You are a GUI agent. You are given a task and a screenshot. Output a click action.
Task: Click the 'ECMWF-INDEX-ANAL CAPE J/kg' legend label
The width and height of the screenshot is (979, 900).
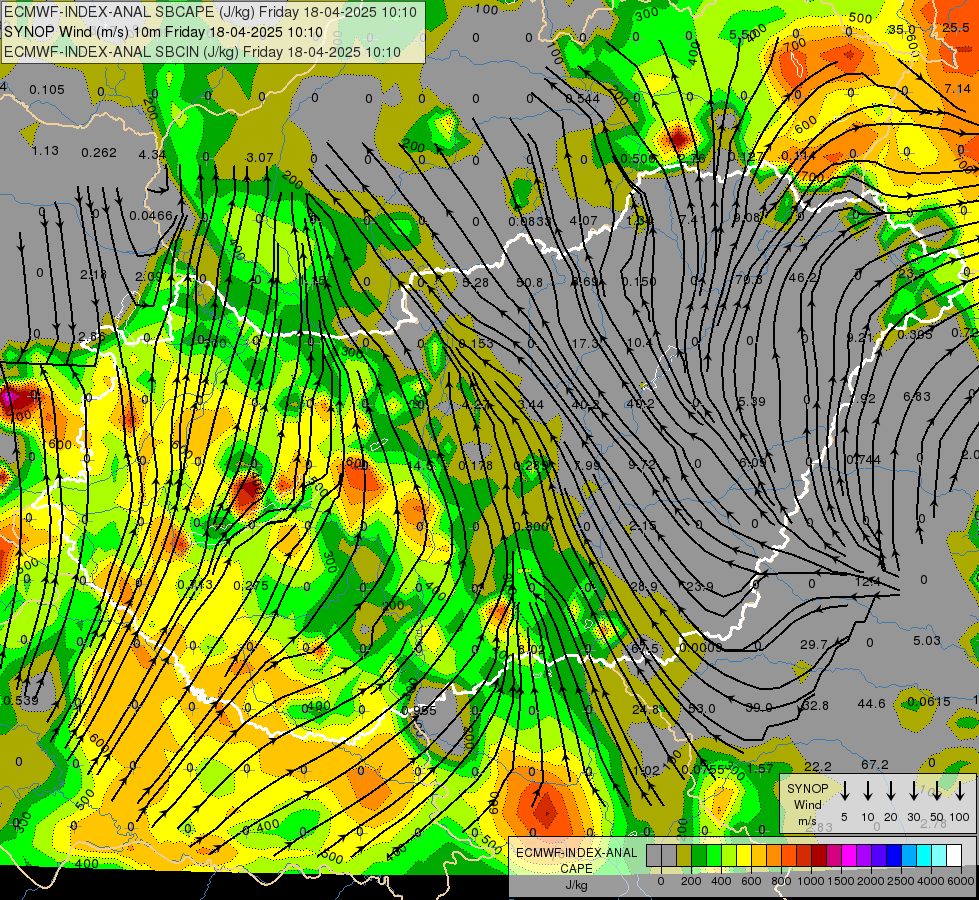[576, 868]
